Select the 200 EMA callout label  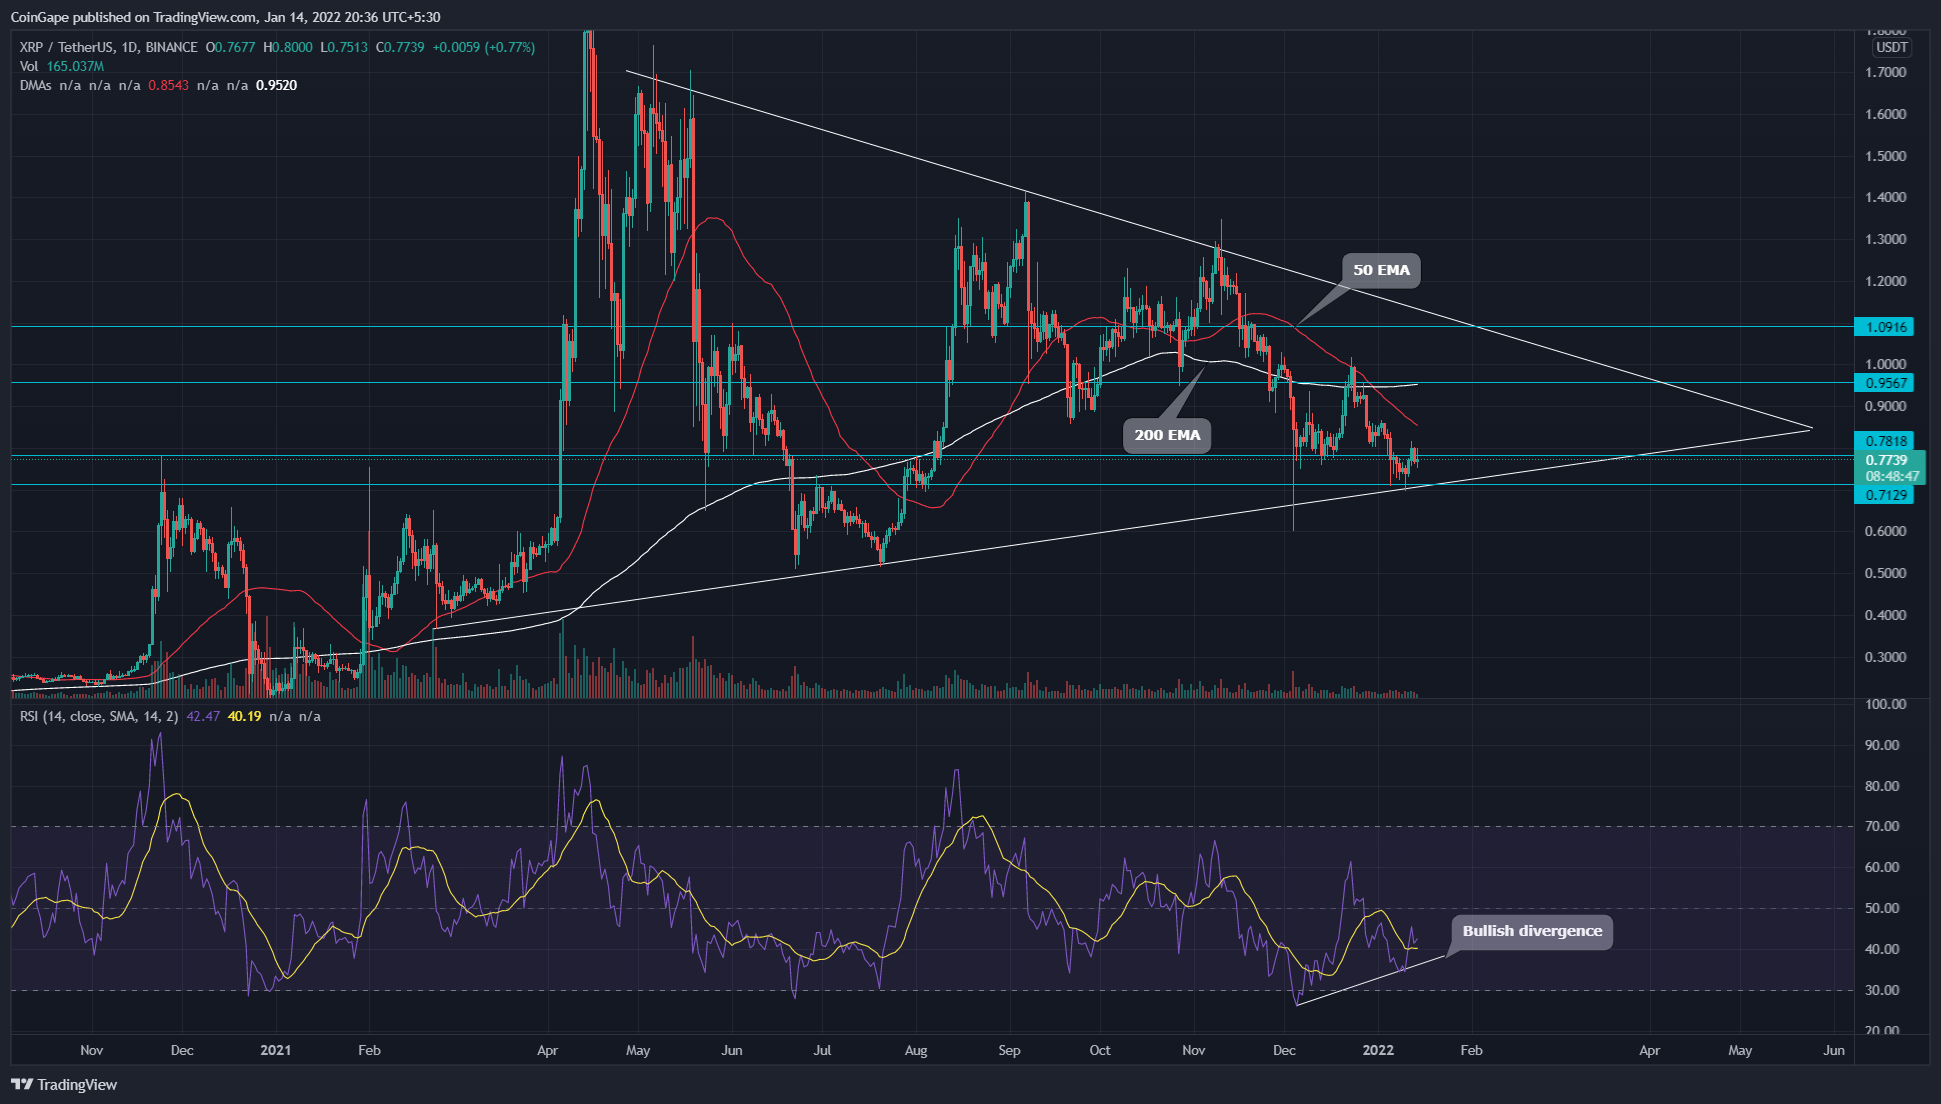pos(1167,435)
